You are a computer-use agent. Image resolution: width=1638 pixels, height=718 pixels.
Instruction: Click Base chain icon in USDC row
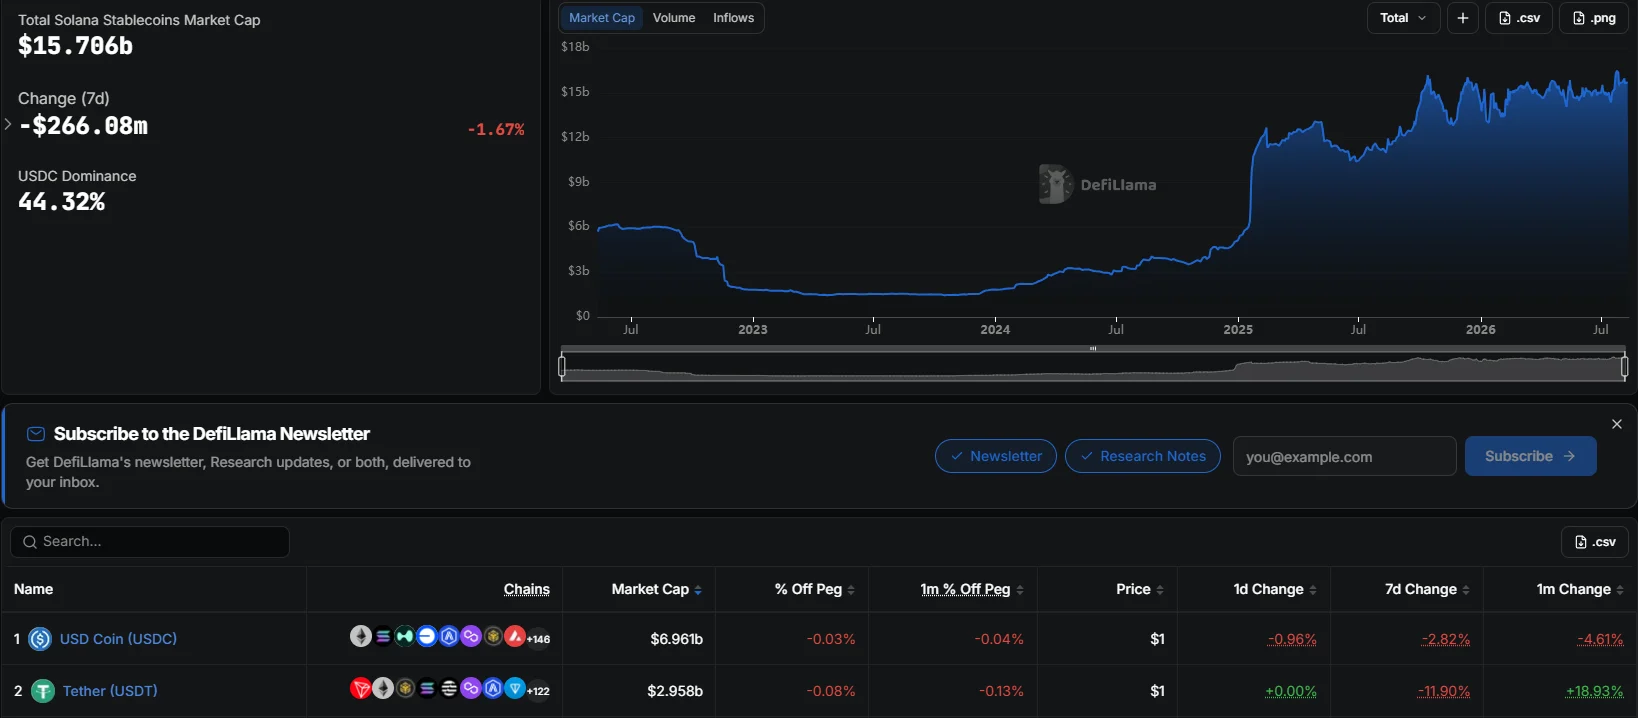pyautogui.click(x=427, y=636)
